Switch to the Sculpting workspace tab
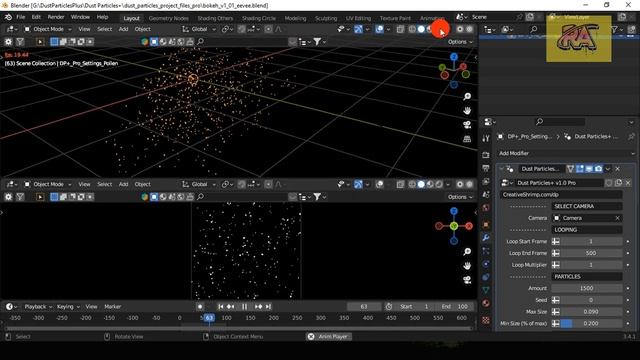The height and width of the screenshot is (360, 640). 326,18
